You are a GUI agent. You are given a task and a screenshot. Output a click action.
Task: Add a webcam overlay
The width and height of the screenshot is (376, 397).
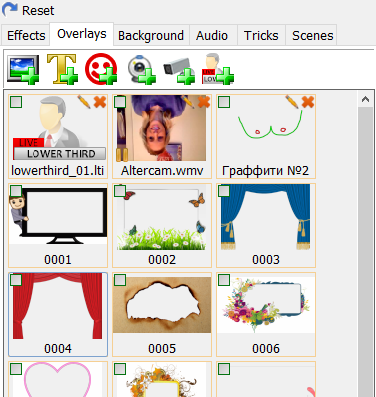click(x=142, y=69)
